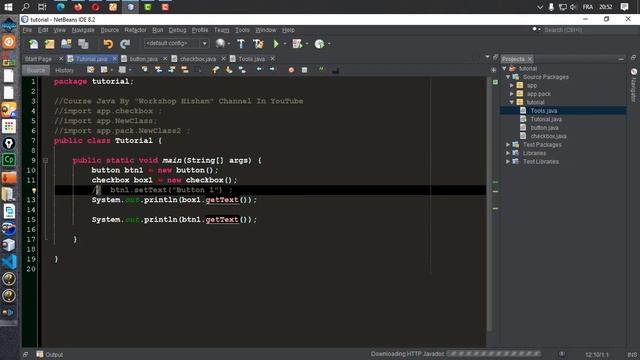Click the Output window icon in status bar
Viewport: 640px width, 360px height.
point(40,354)
